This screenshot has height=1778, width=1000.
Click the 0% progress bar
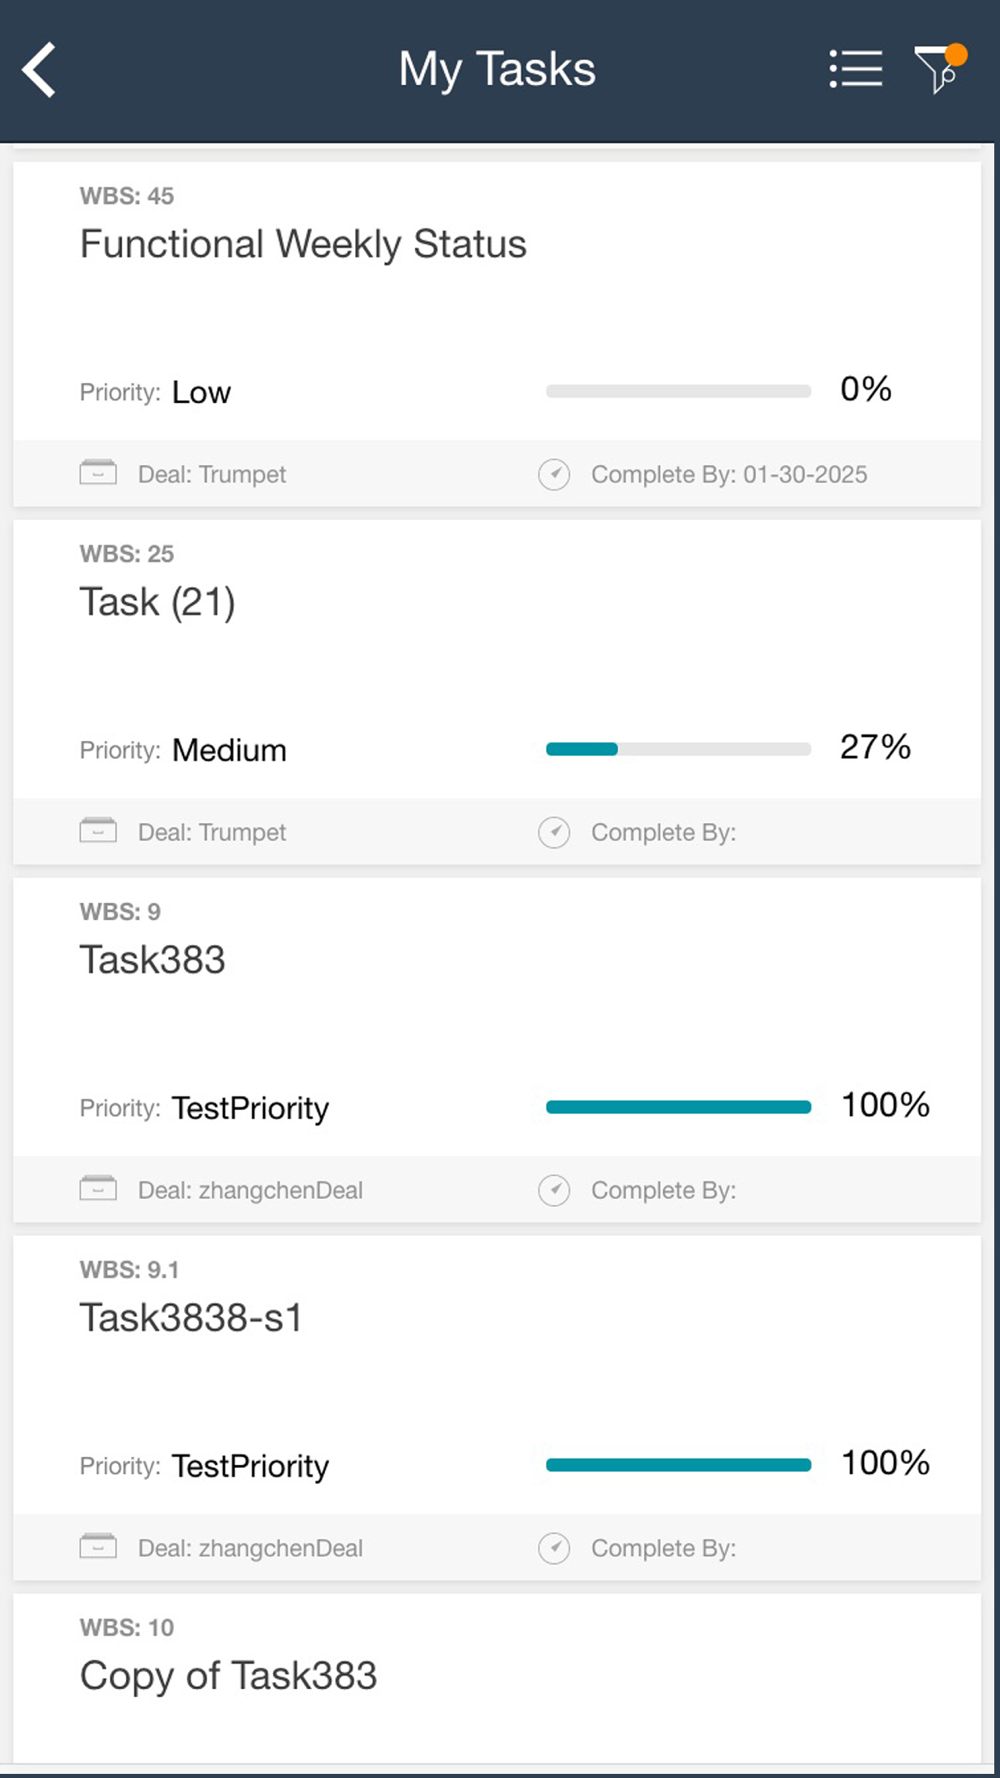(x=678, y=391)
